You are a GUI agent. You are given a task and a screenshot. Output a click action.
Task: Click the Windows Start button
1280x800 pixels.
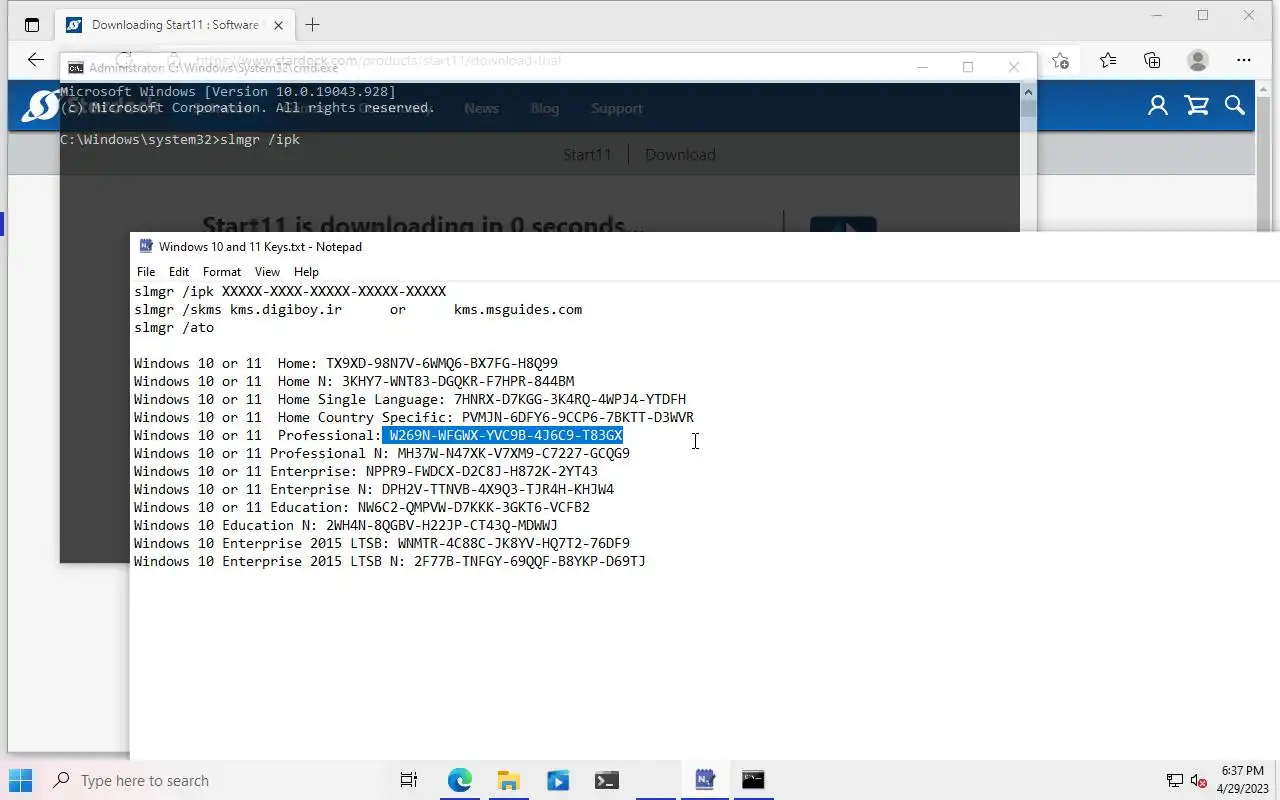click(20, 780)
